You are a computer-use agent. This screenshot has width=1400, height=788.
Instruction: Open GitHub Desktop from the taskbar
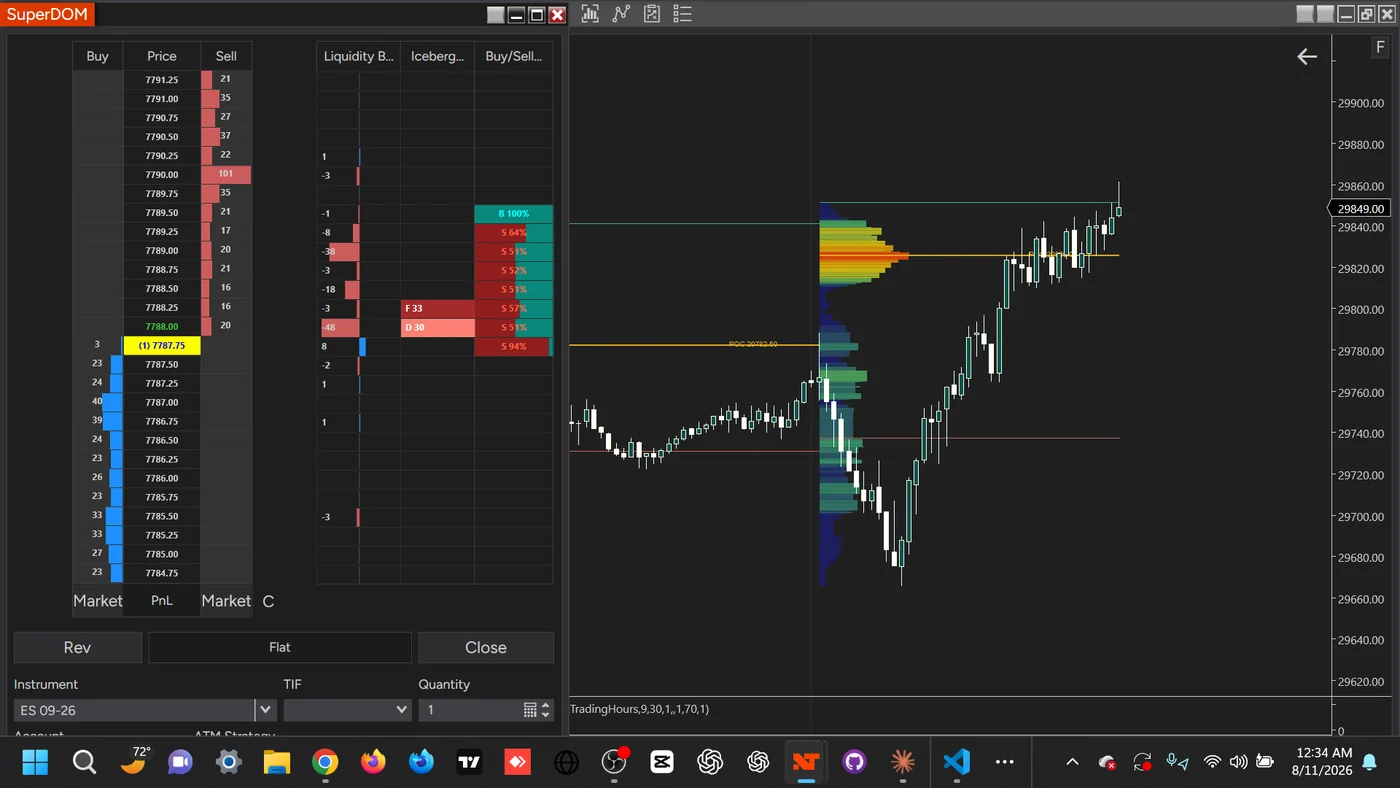click(x=854, y=763)
